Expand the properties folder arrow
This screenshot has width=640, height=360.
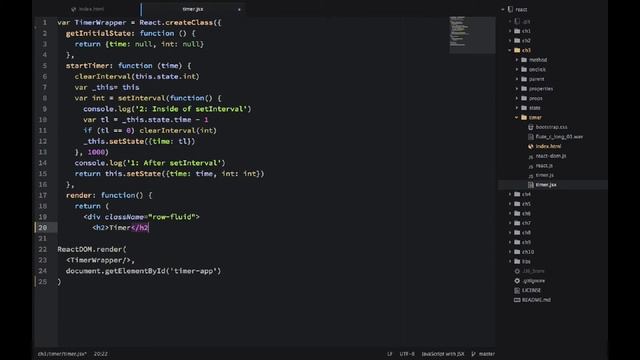517,89
